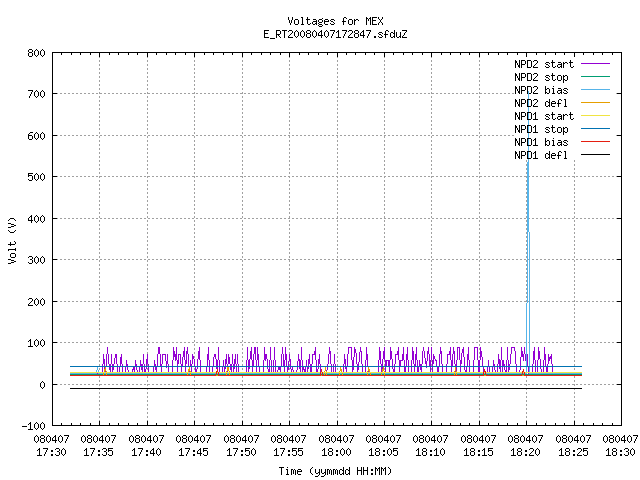Click the 100 y-axis tick label
This screenshot has height=480, width=640.
coord(36,343)
